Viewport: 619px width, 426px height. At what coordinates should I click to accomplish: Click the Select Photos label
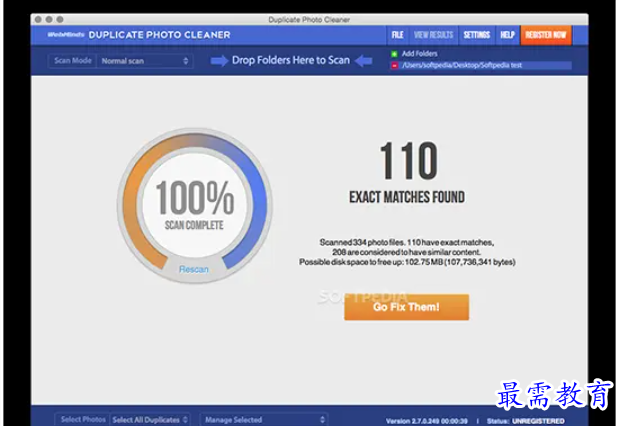pos(83,420)
